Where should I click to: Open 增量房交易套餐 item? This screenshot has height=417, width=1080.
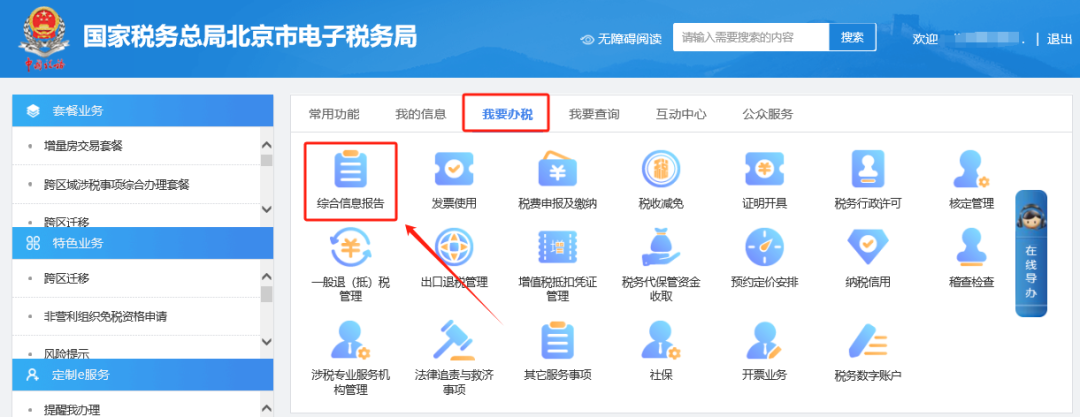[83, 145]
